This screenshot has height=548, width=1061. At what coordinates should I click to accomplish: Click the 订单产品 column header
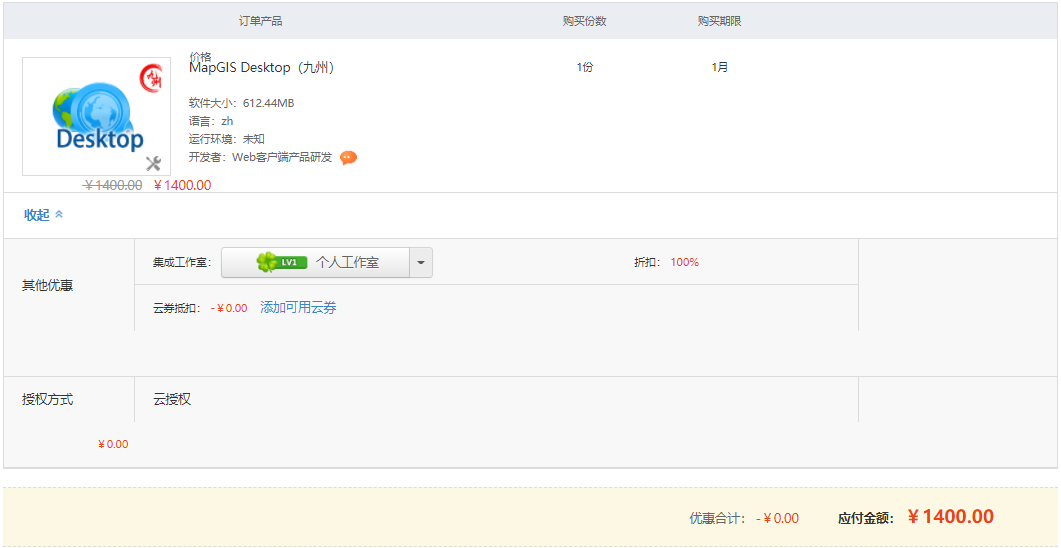261,21
